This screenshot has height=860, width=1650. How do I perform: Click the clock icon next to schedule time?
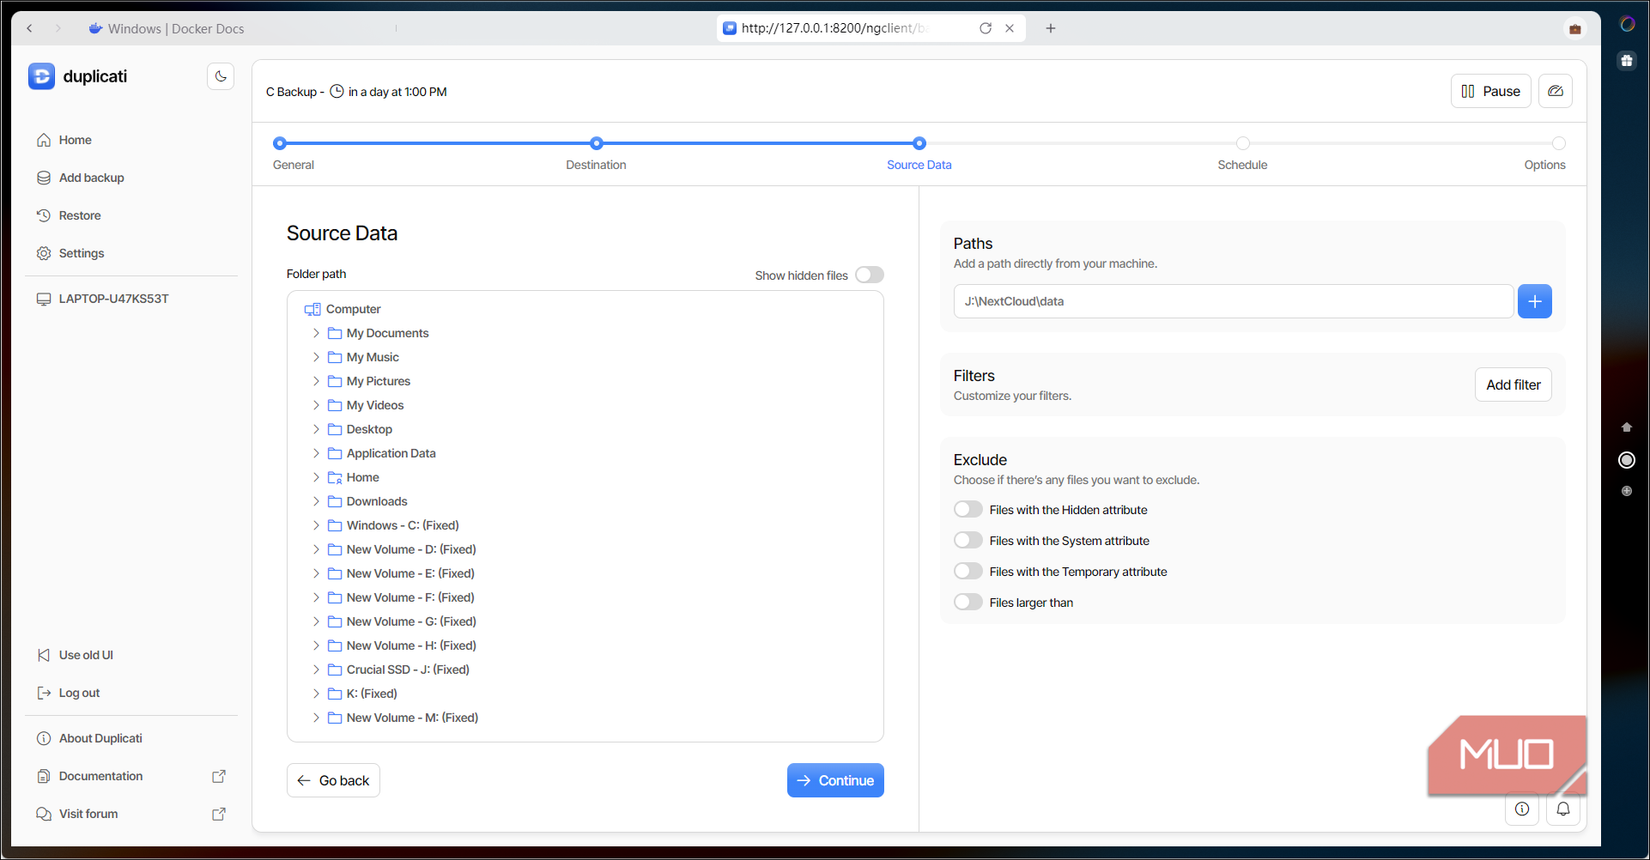pos(337,91)
